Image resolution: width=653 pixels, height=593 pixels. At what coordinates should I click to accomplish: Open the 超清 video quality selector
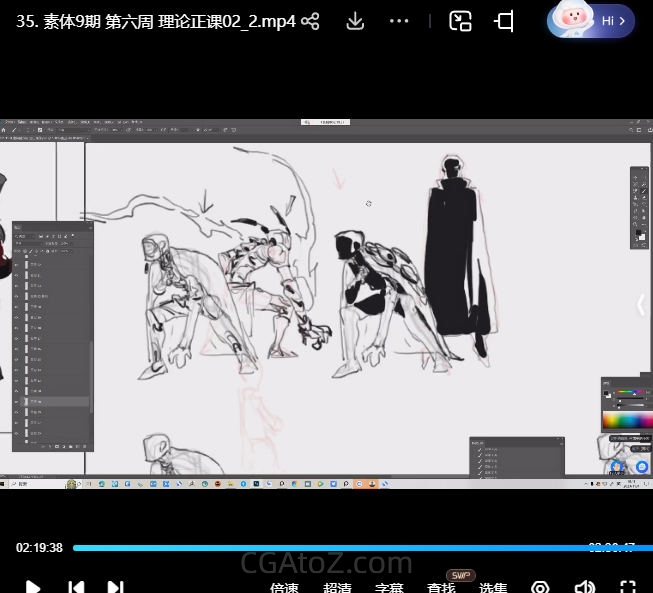[x=337, y=588]
